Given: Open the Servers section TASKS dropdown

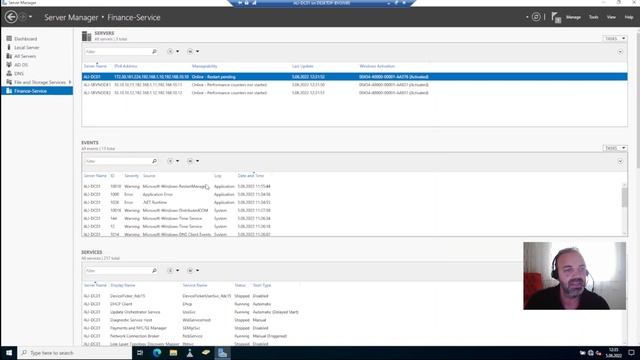Looking at the screenshot, I should tap(615, 38).
